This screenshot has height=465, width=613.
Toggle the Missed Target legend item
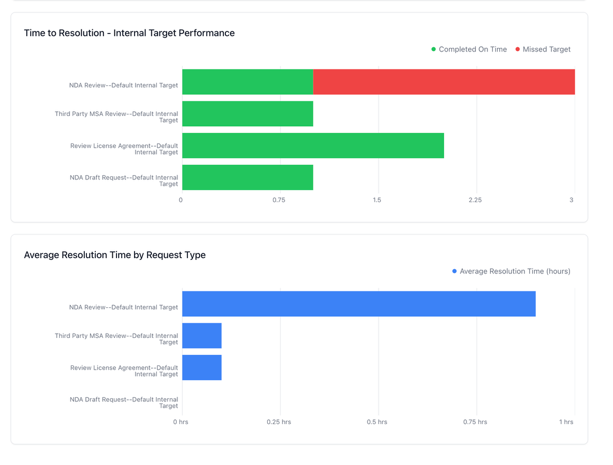click(x=546, y=49)
